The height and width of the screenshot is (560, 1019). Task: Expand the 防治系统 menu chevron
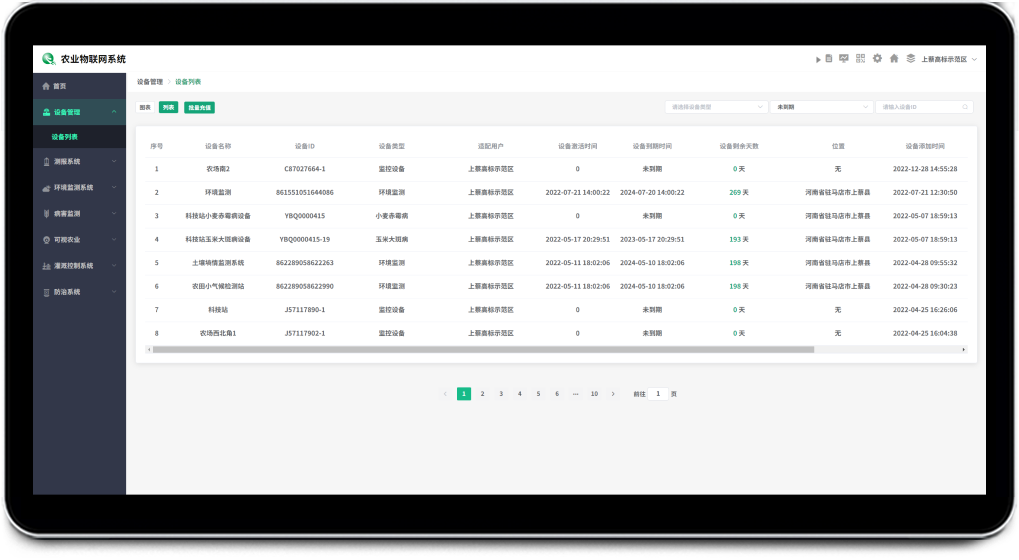[114, 292]
